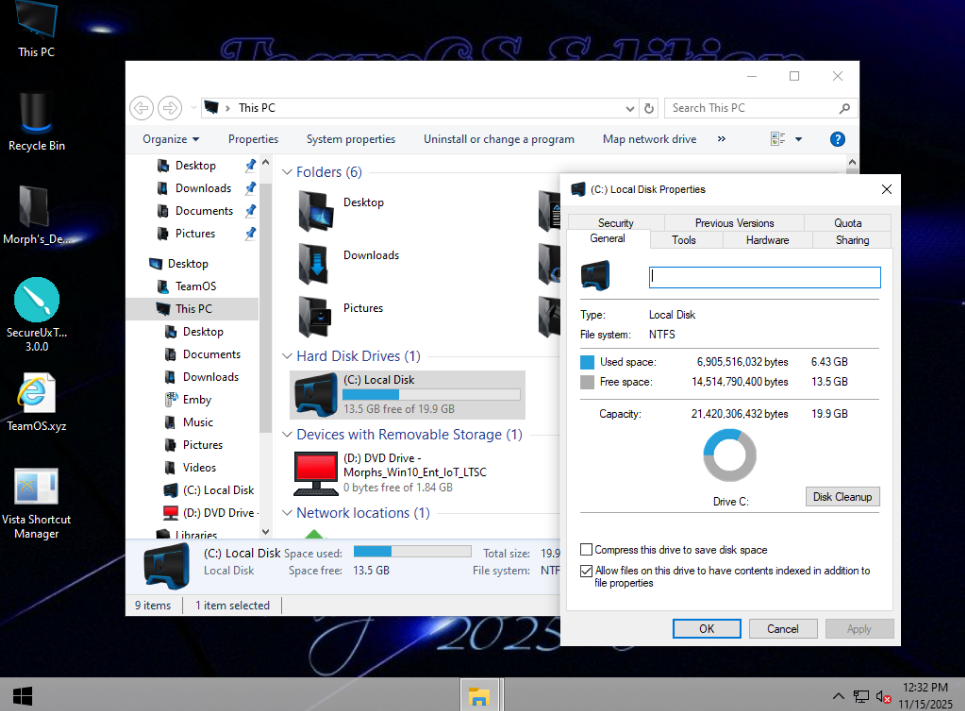Switch to the Tools tab
Screen dimensions: 965x711
(684, 240)
